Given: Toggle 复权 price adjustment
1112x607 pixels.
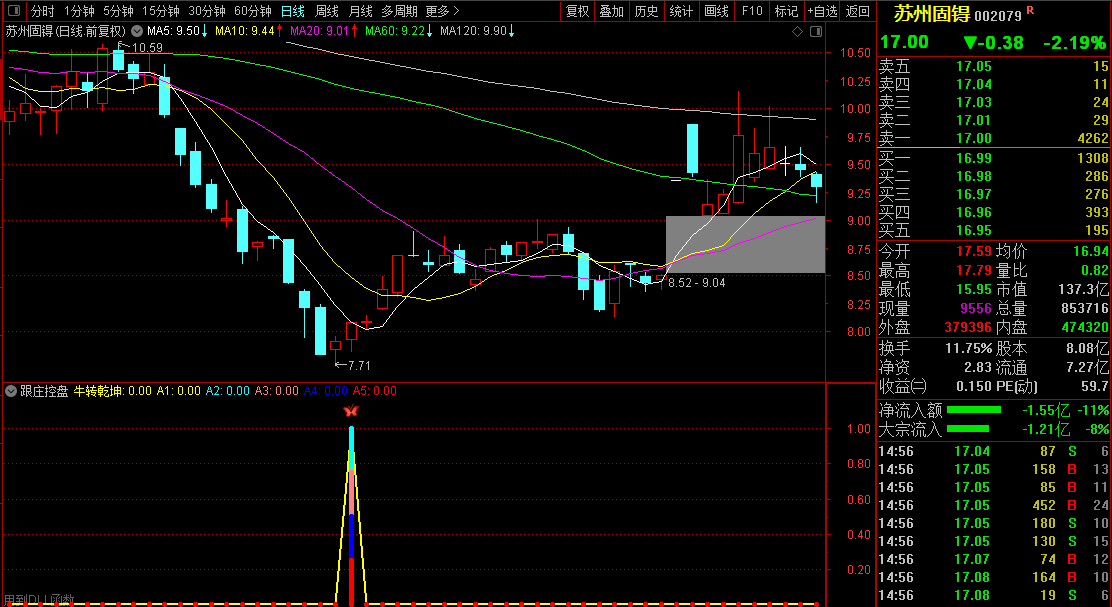Looking at the screenshot, I should (577, 11).
